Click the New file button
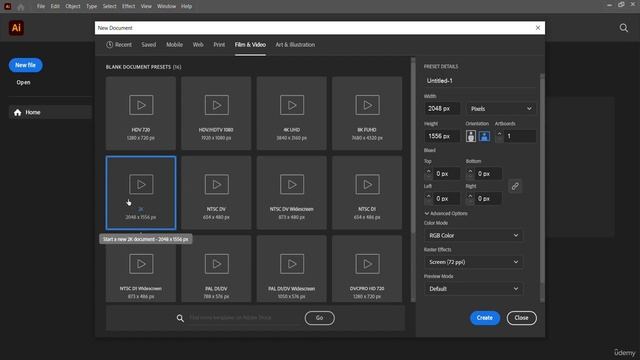Screen dimensions: 640x360 25,65
